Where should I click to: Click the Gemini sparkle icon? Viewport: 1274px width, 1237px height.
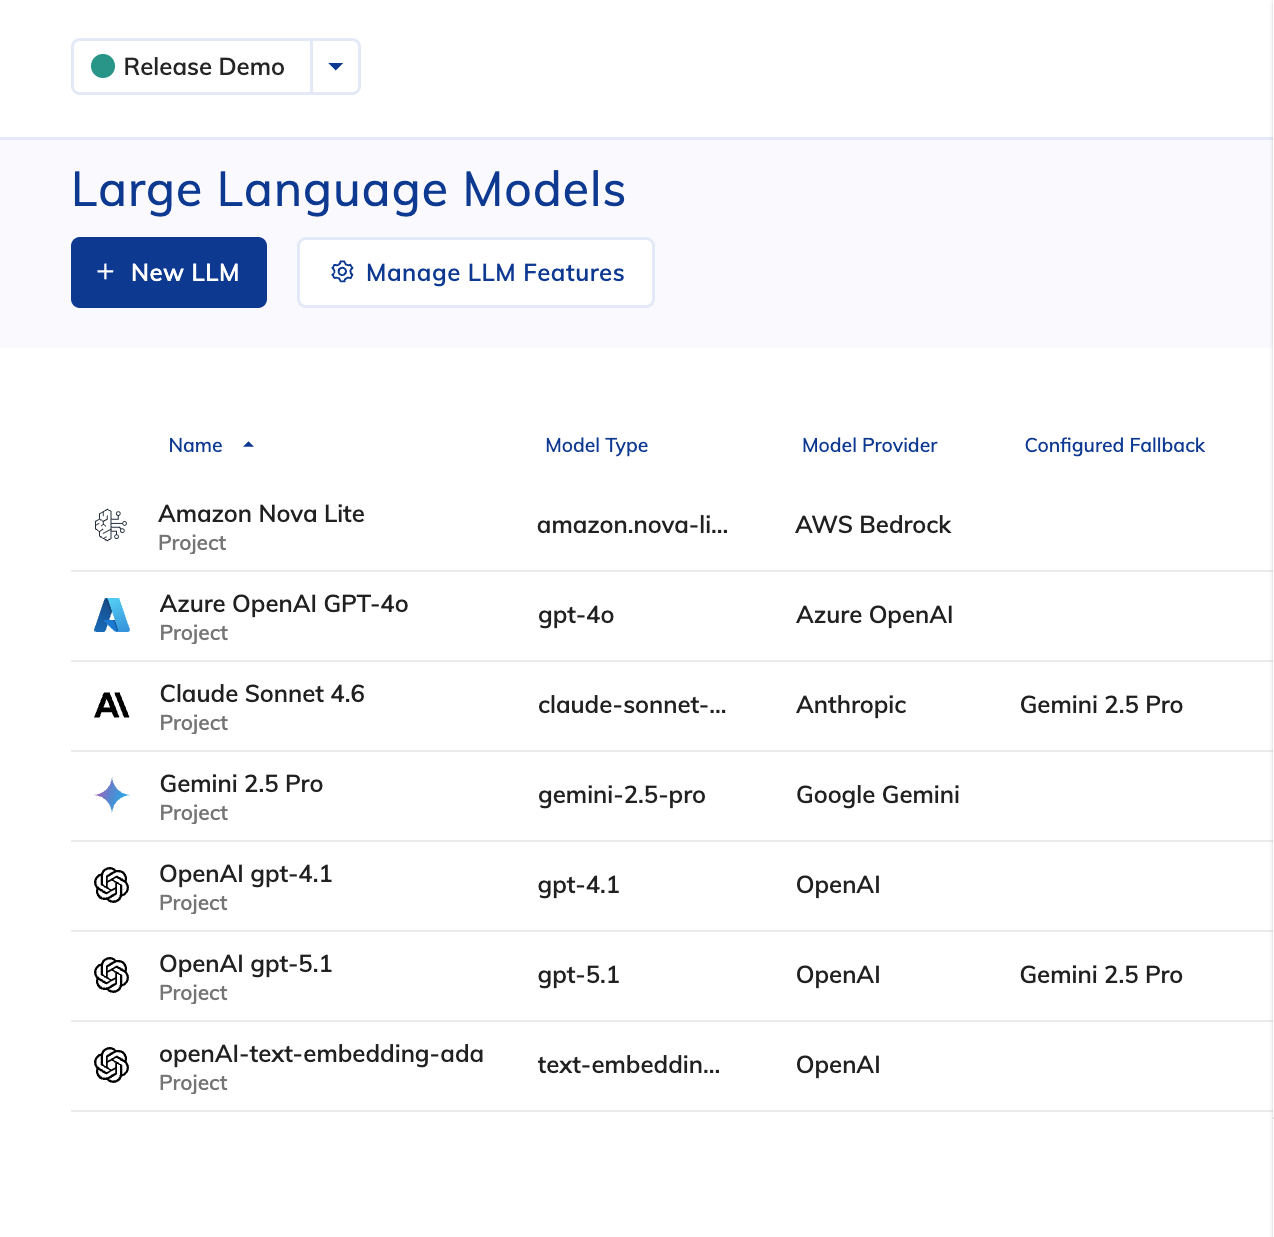click(112, 795)
